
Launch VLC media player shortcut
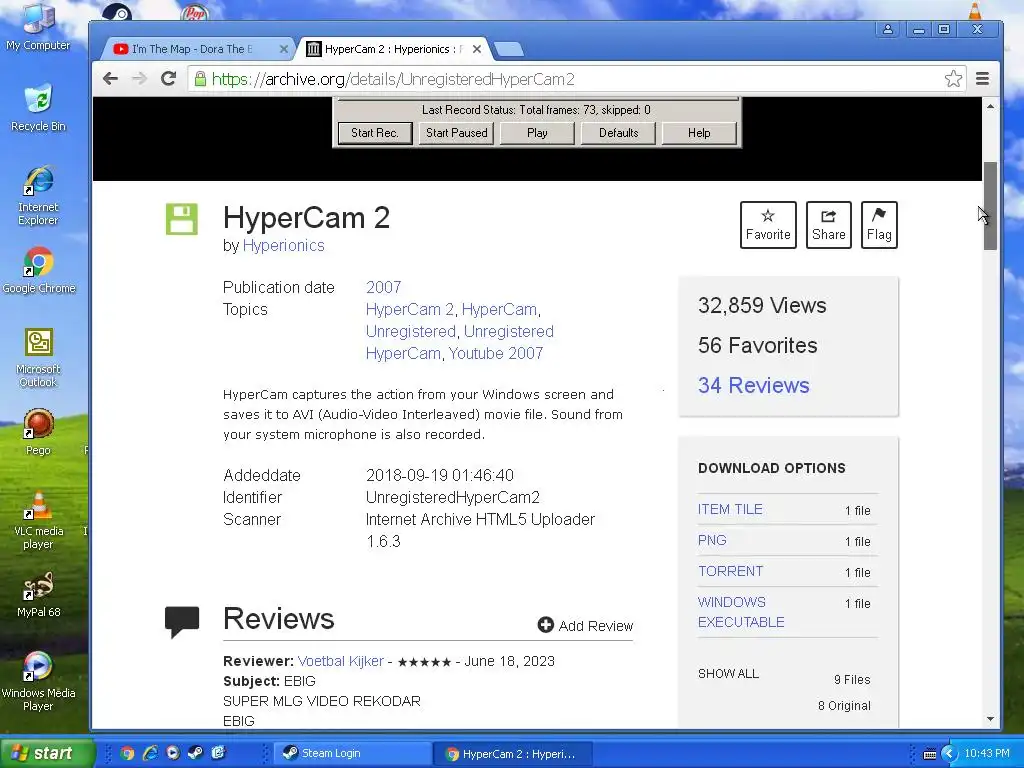38,520
